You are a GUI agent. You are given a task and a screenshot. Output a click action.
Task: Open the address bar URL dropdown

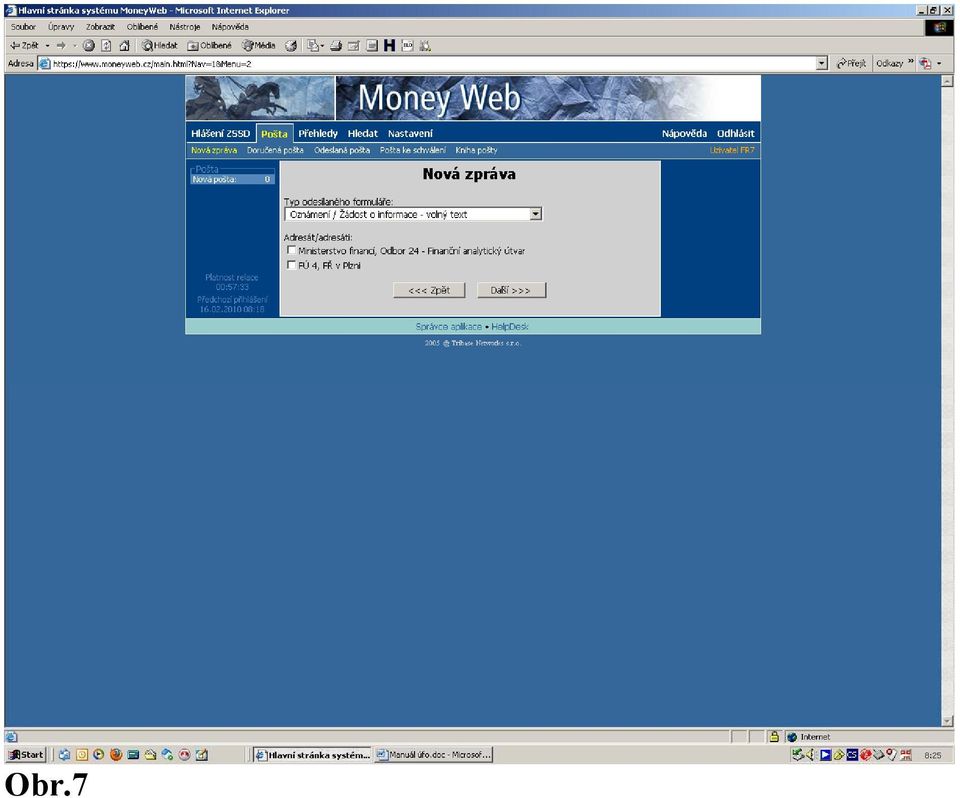[x=822, y=63]
